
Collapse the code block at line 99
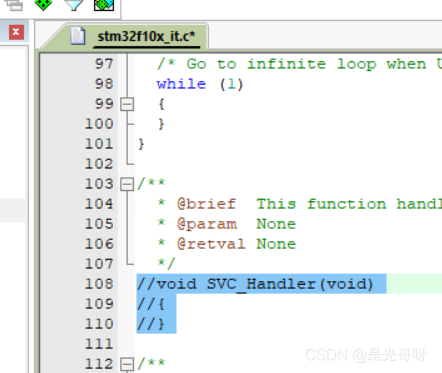[x=127, y=104]
